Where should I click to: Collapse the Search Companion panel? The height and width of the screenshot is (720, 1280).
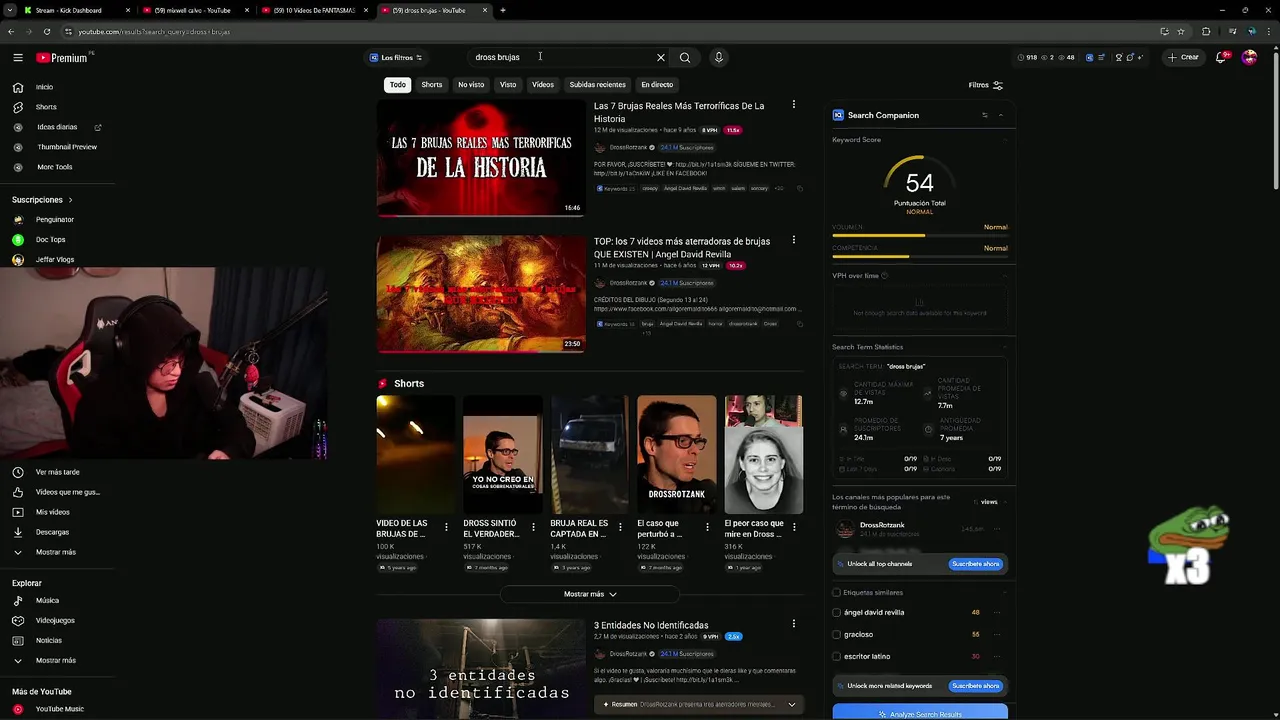1000,115
